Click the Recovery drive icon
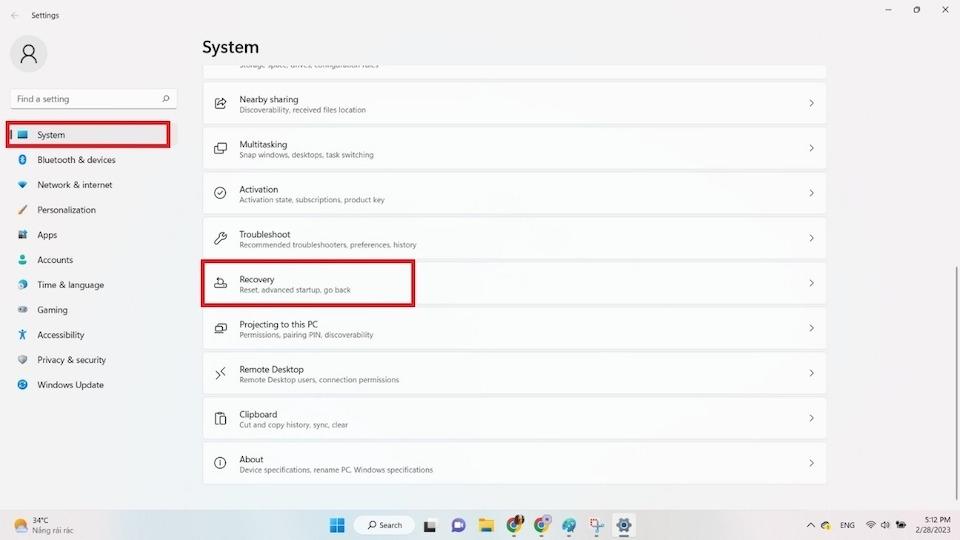 coord(220,284)
